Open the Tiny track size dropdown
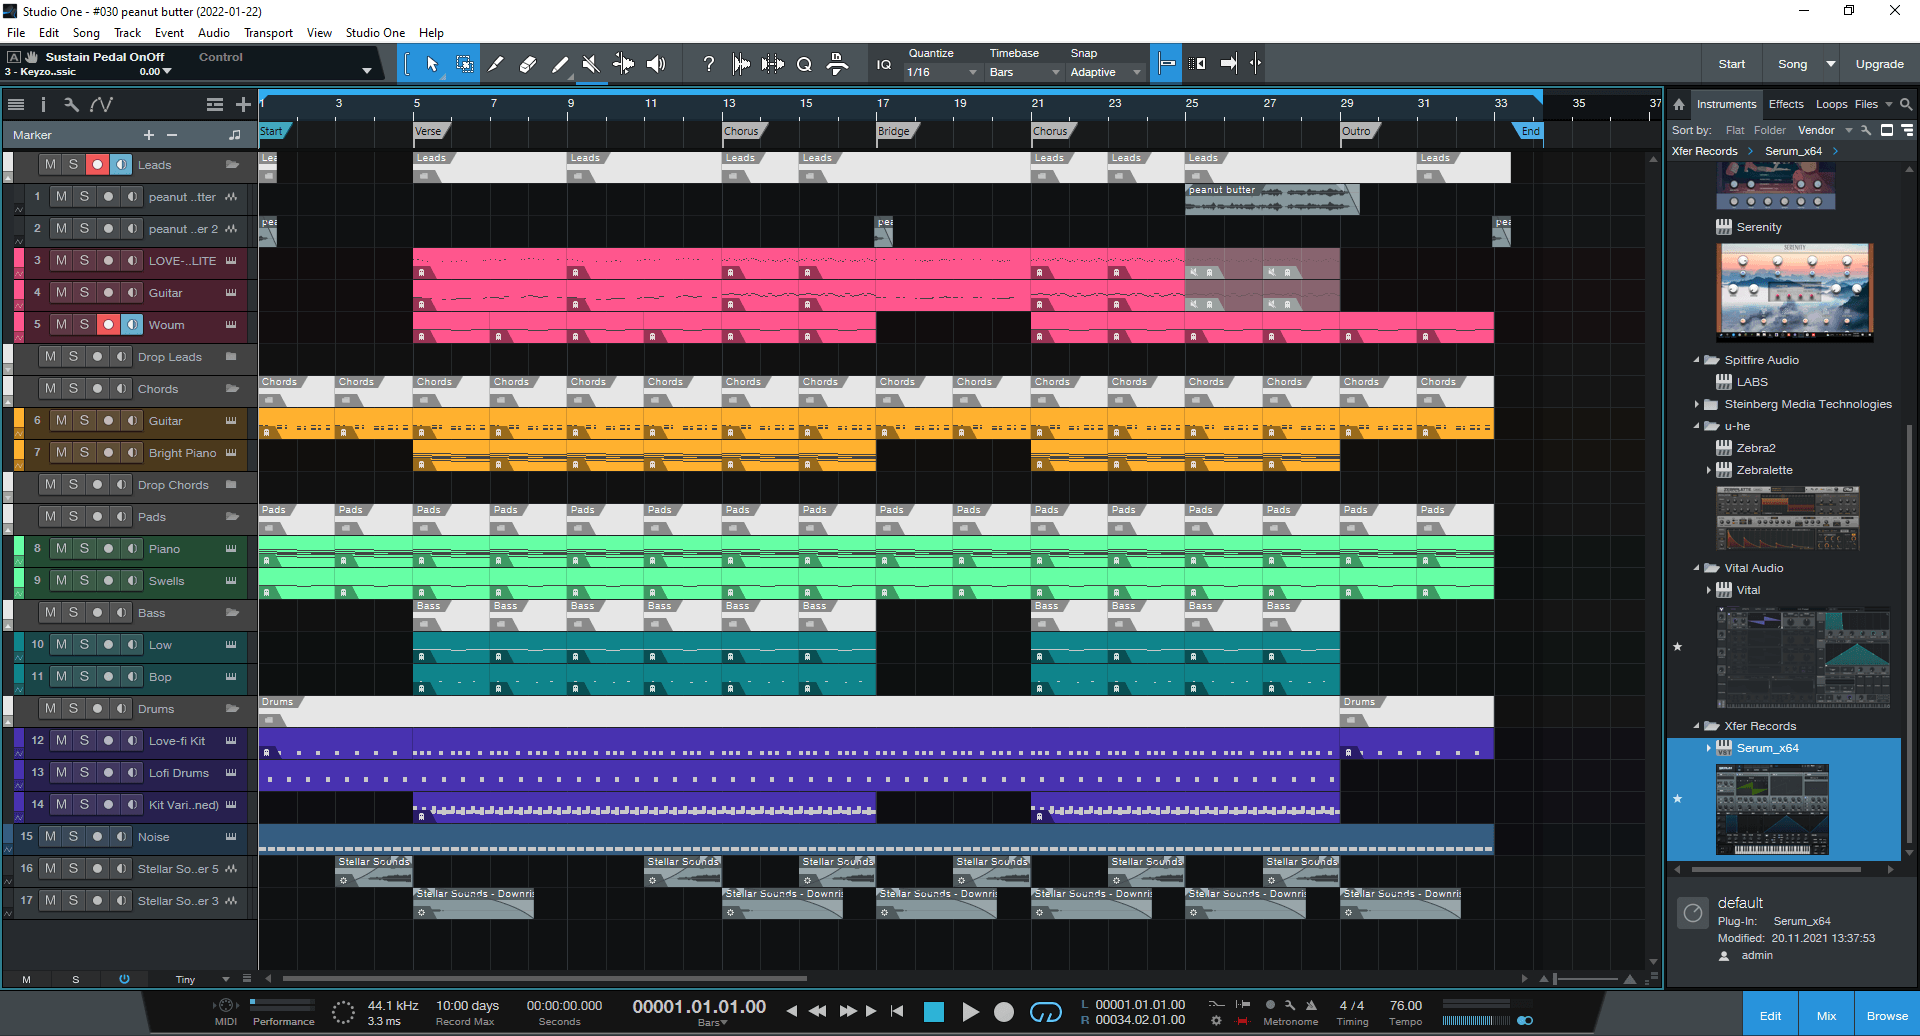 [x=201, y=979]
